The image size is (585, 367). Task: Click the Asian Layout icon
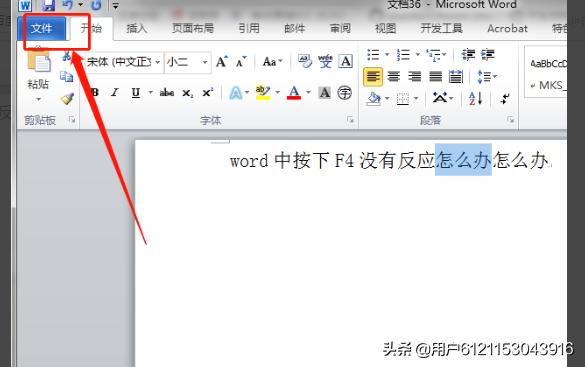click(439, 98)
